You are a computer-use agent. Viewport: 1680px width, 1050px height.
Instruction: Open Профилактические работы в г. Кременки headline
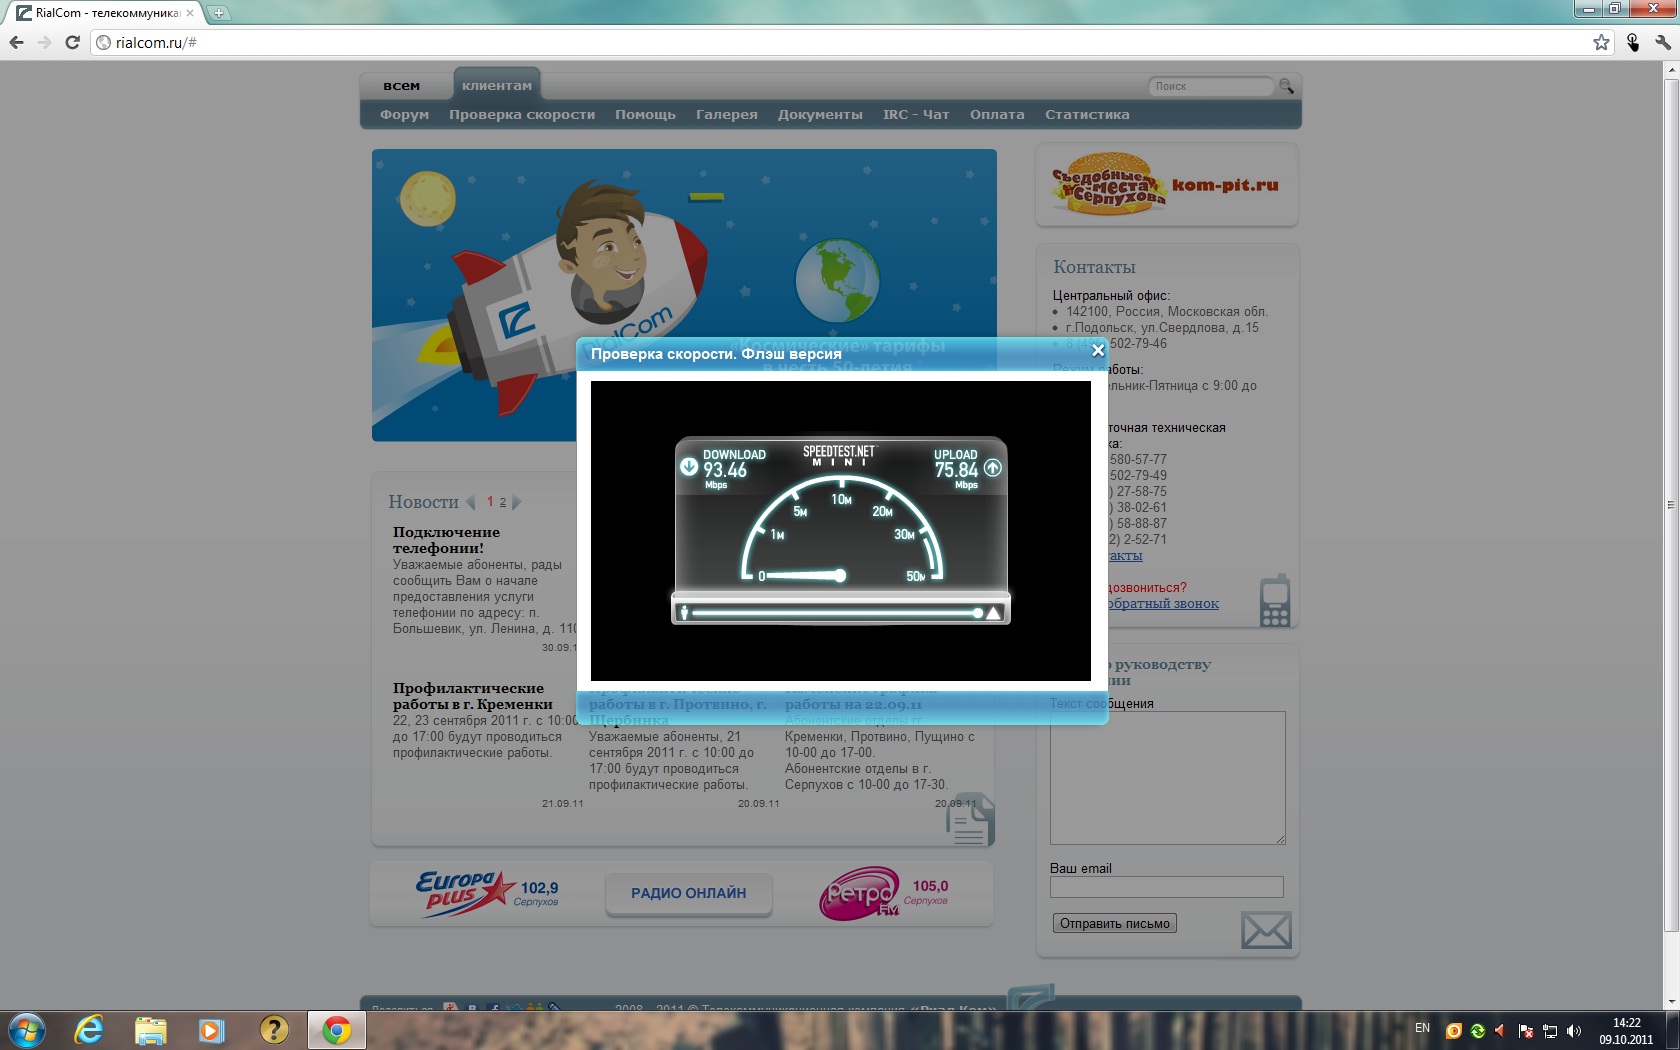click(x=472, y=696)
